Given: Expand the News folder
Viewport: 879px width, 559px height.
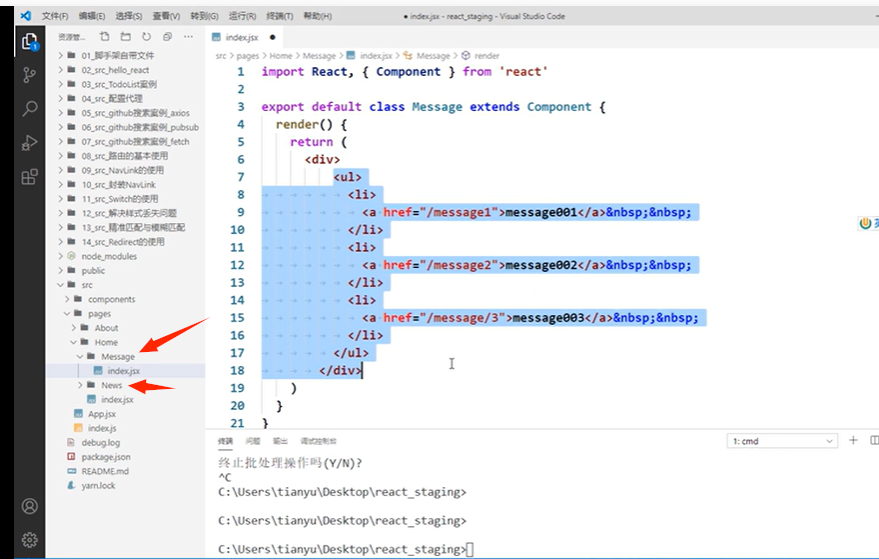Looking at the screenshot, I should tap(126, 385).
